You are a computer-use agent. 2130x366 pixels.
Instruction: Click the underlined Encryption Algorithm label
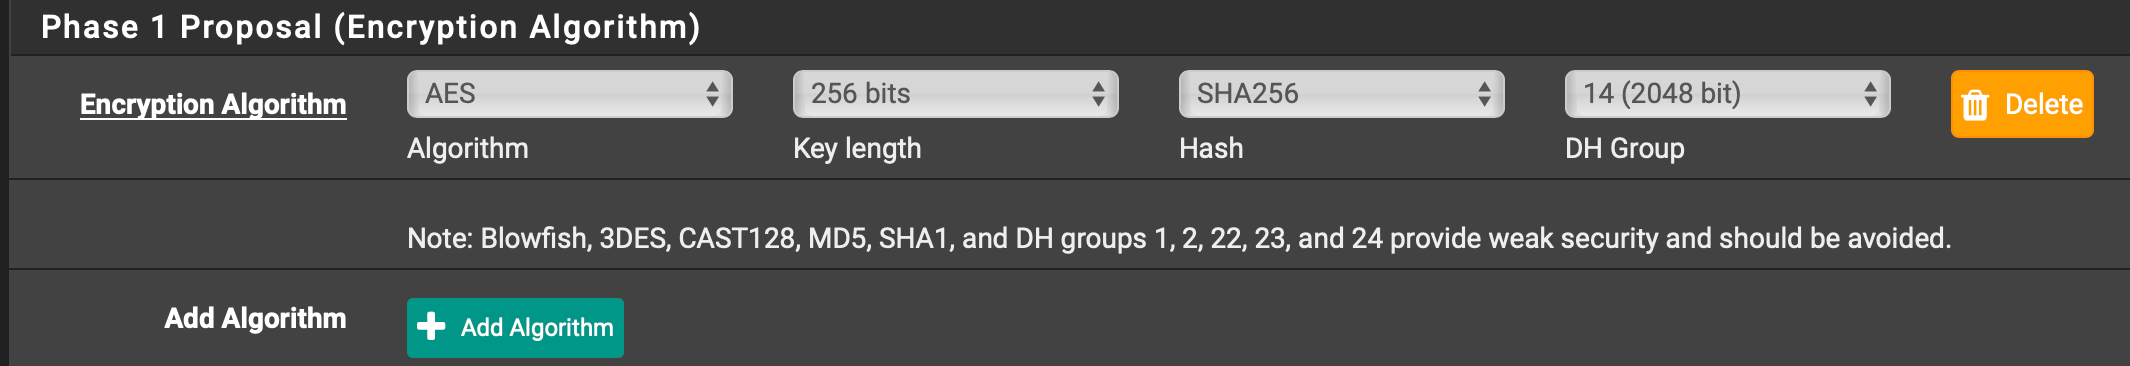213,104
